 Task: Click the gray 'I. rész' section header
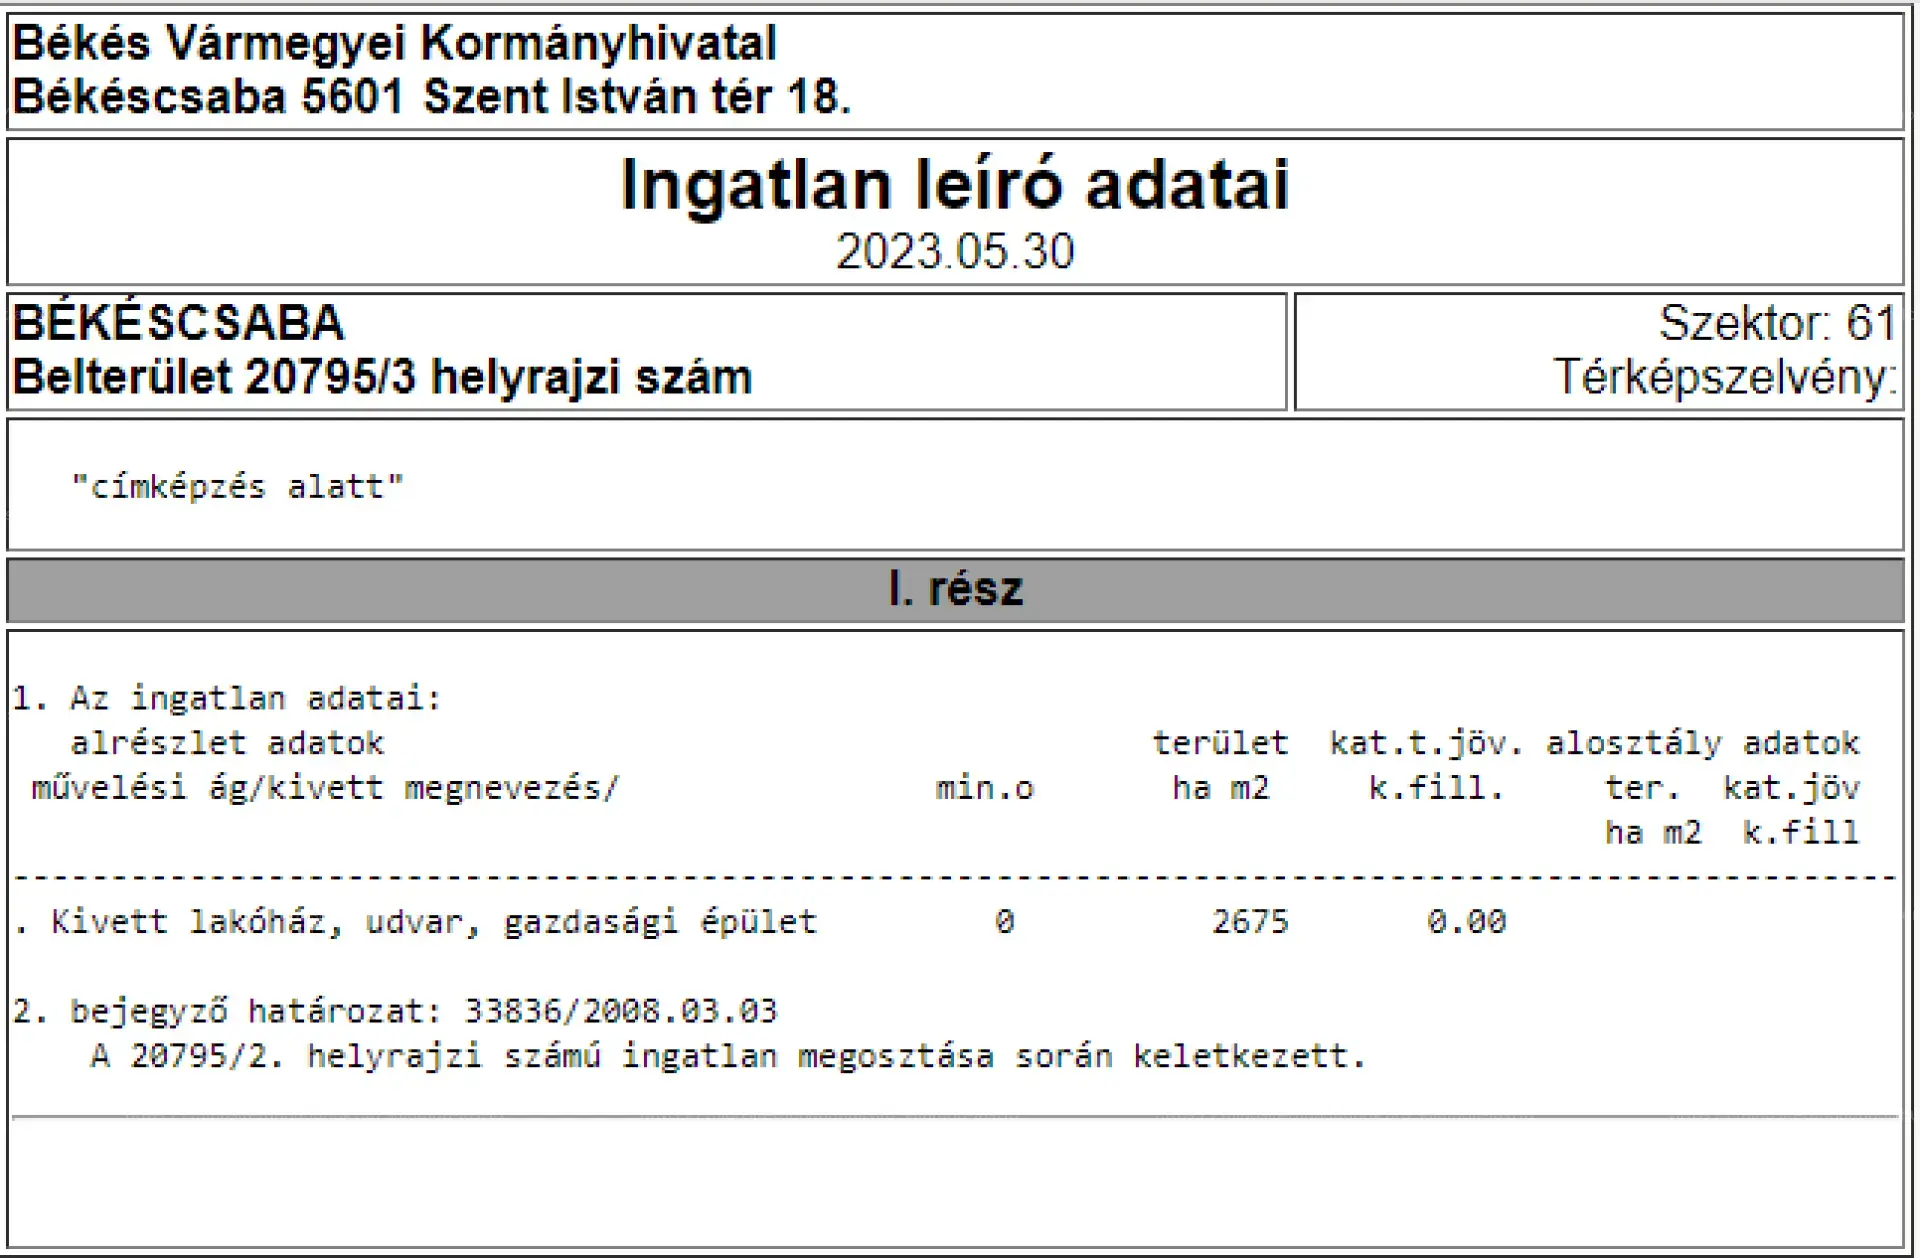pyautogui.click(x=955, y=590)
